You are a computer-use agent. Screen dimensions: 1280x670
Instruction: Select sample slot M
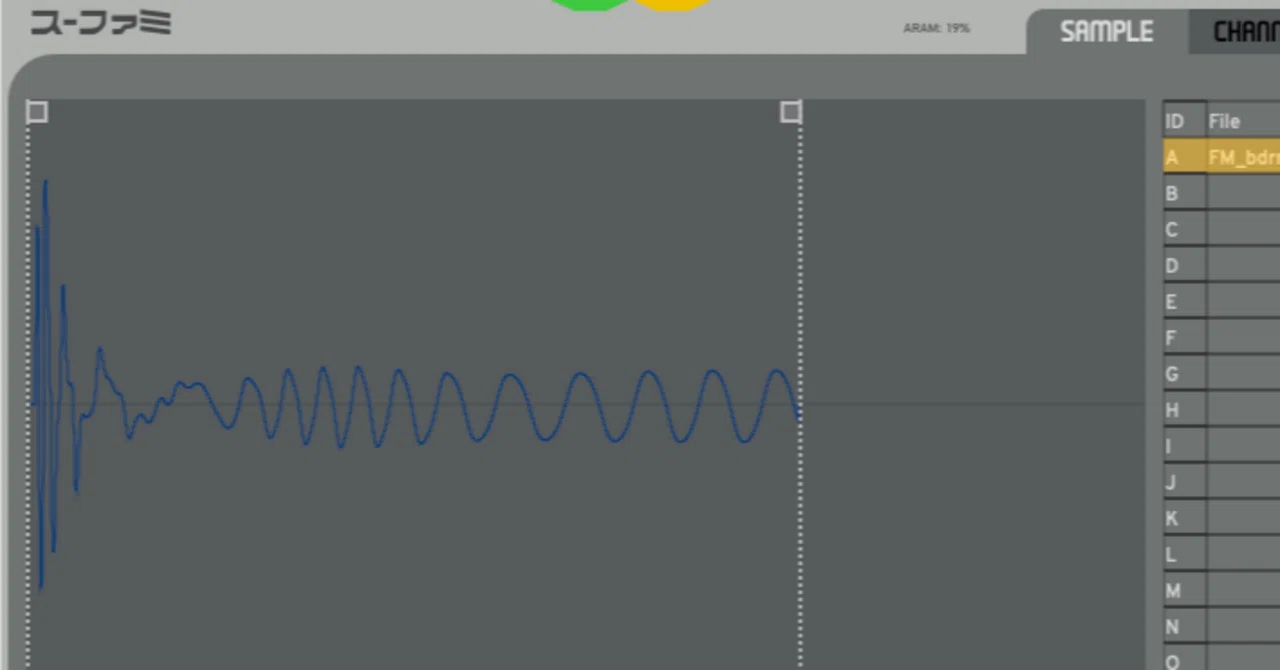coord(1221,590)
